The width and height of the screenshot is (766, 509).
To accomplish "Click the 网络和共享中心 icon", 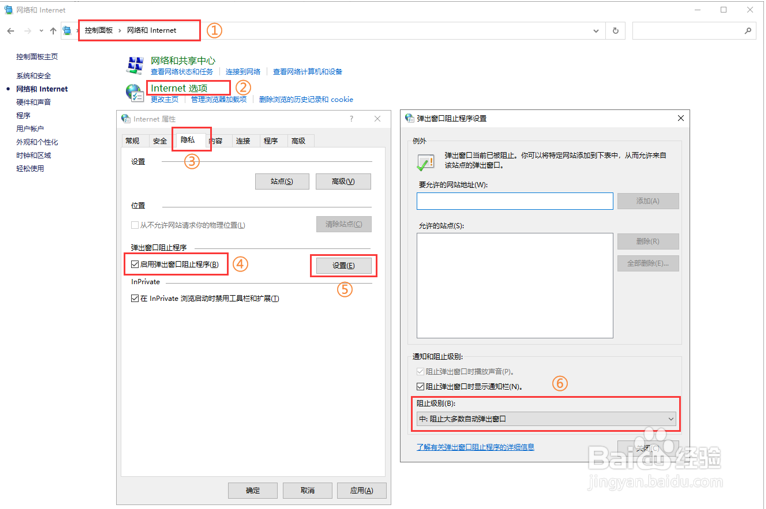I will click(135, 65).
